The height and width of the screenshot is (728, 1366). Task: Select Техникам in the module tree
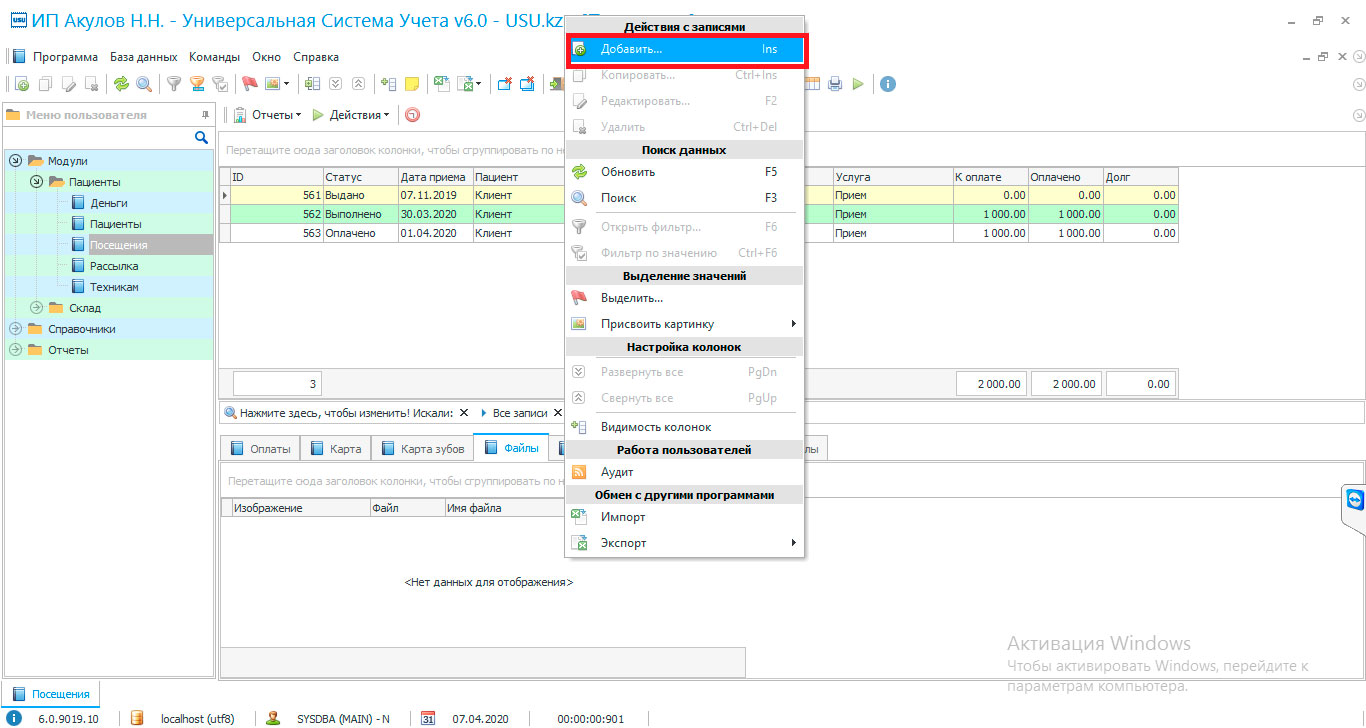coord(114,287)
